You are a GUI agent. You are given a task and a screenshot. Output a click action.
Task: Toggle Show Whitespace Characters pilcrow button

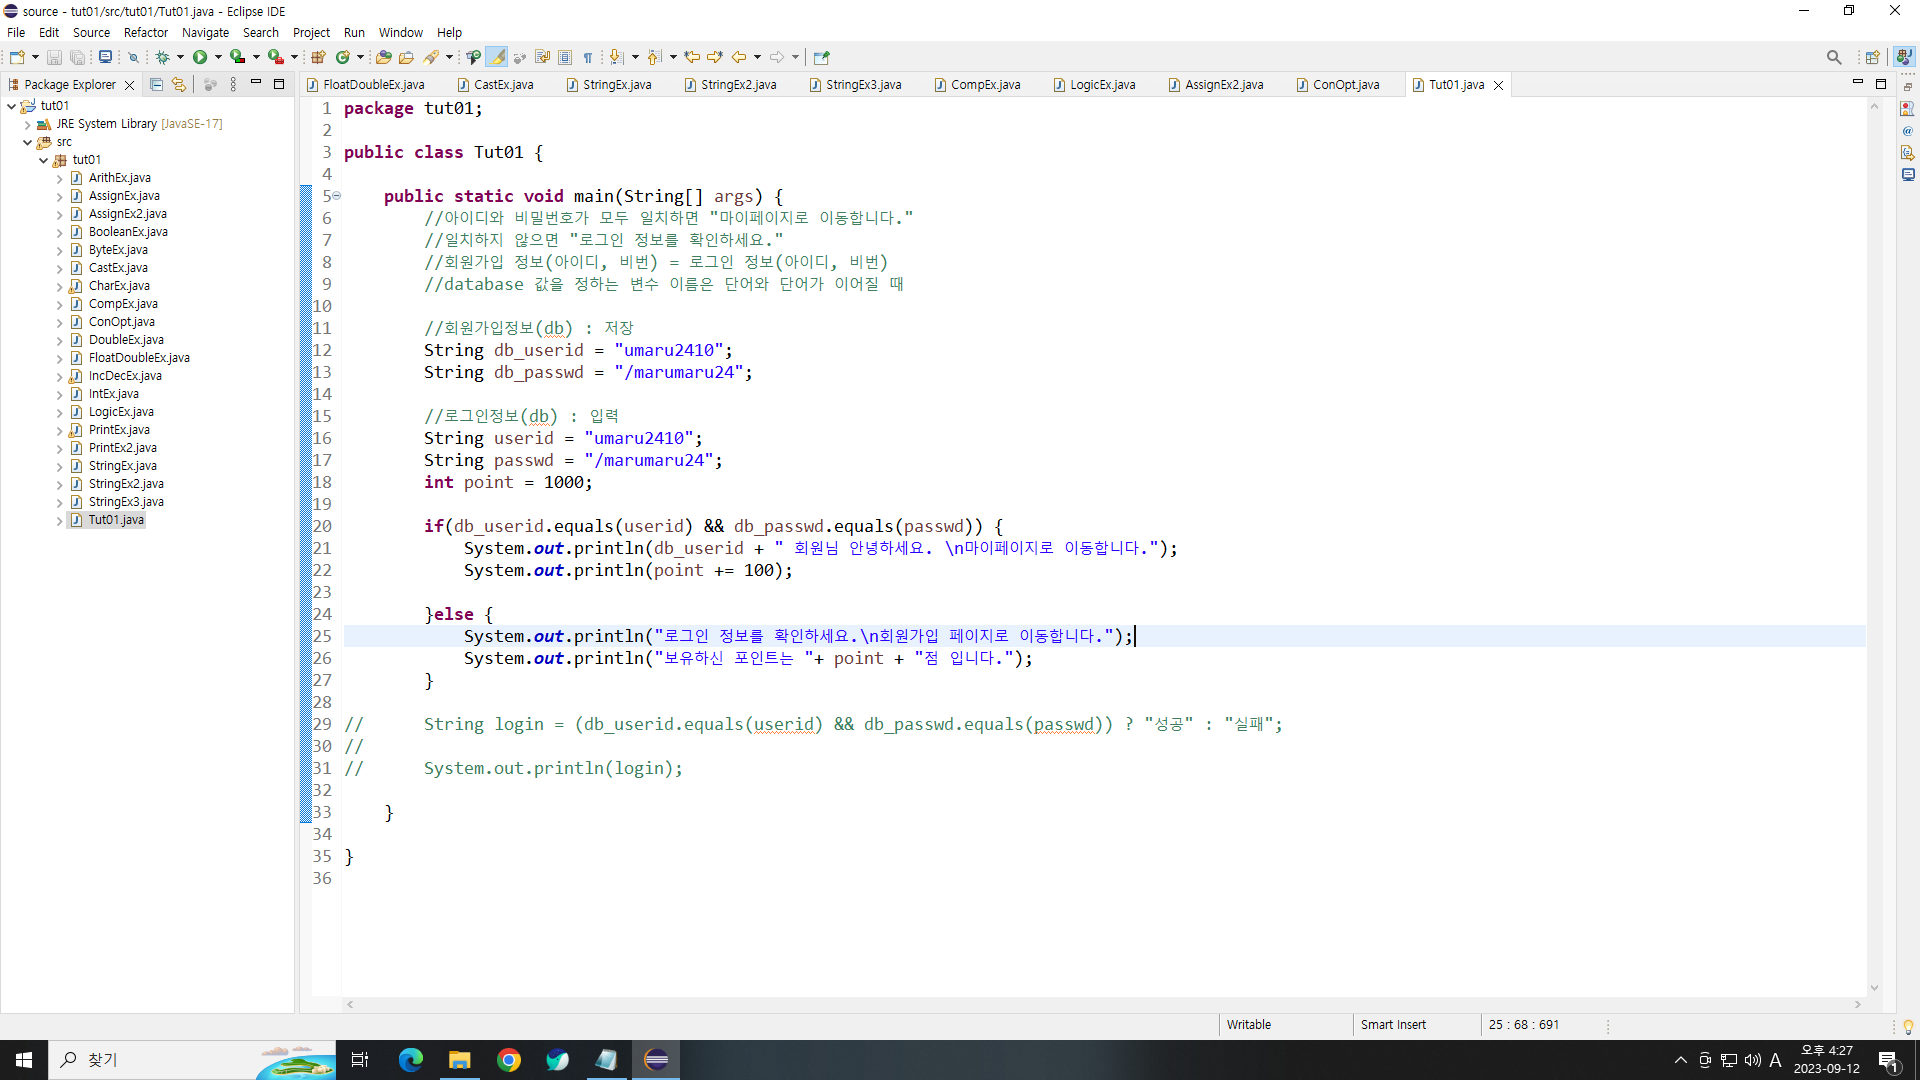click(x=588, y=57)
